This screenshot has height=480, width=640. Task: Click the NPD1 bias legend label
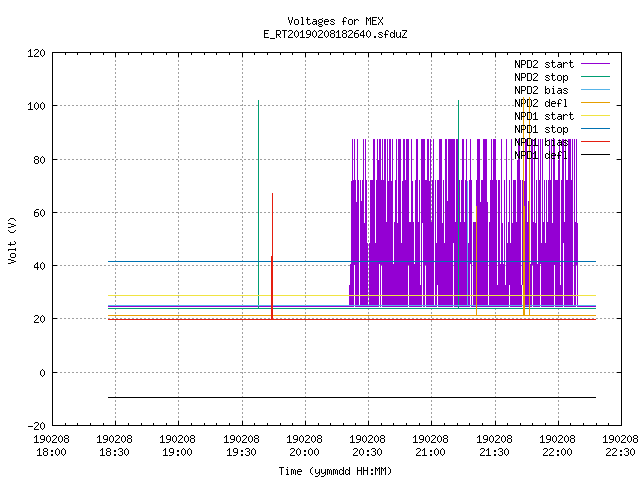point(541,142)
